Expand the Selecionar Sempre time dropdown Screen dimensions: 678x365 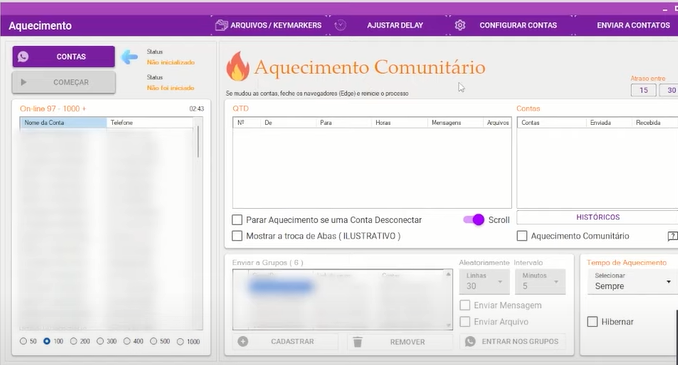click(x=633, y=282)
